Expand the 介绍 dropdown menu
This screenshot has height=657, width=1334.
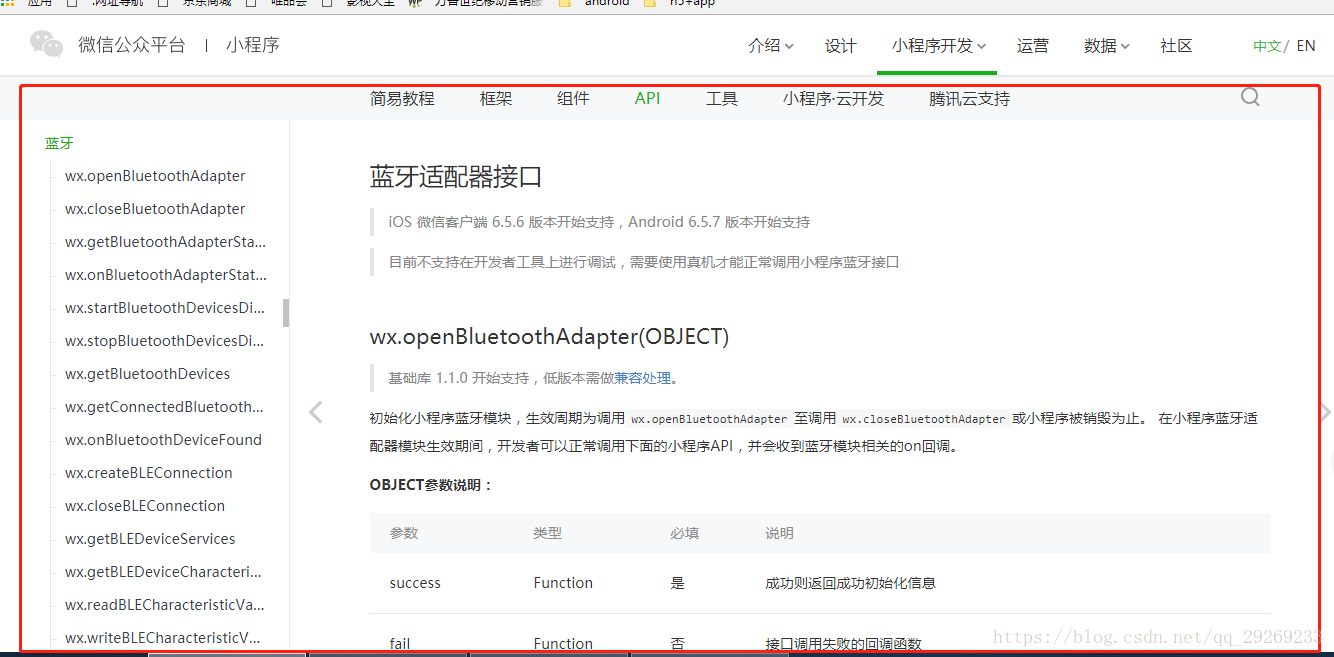(770, 46)
